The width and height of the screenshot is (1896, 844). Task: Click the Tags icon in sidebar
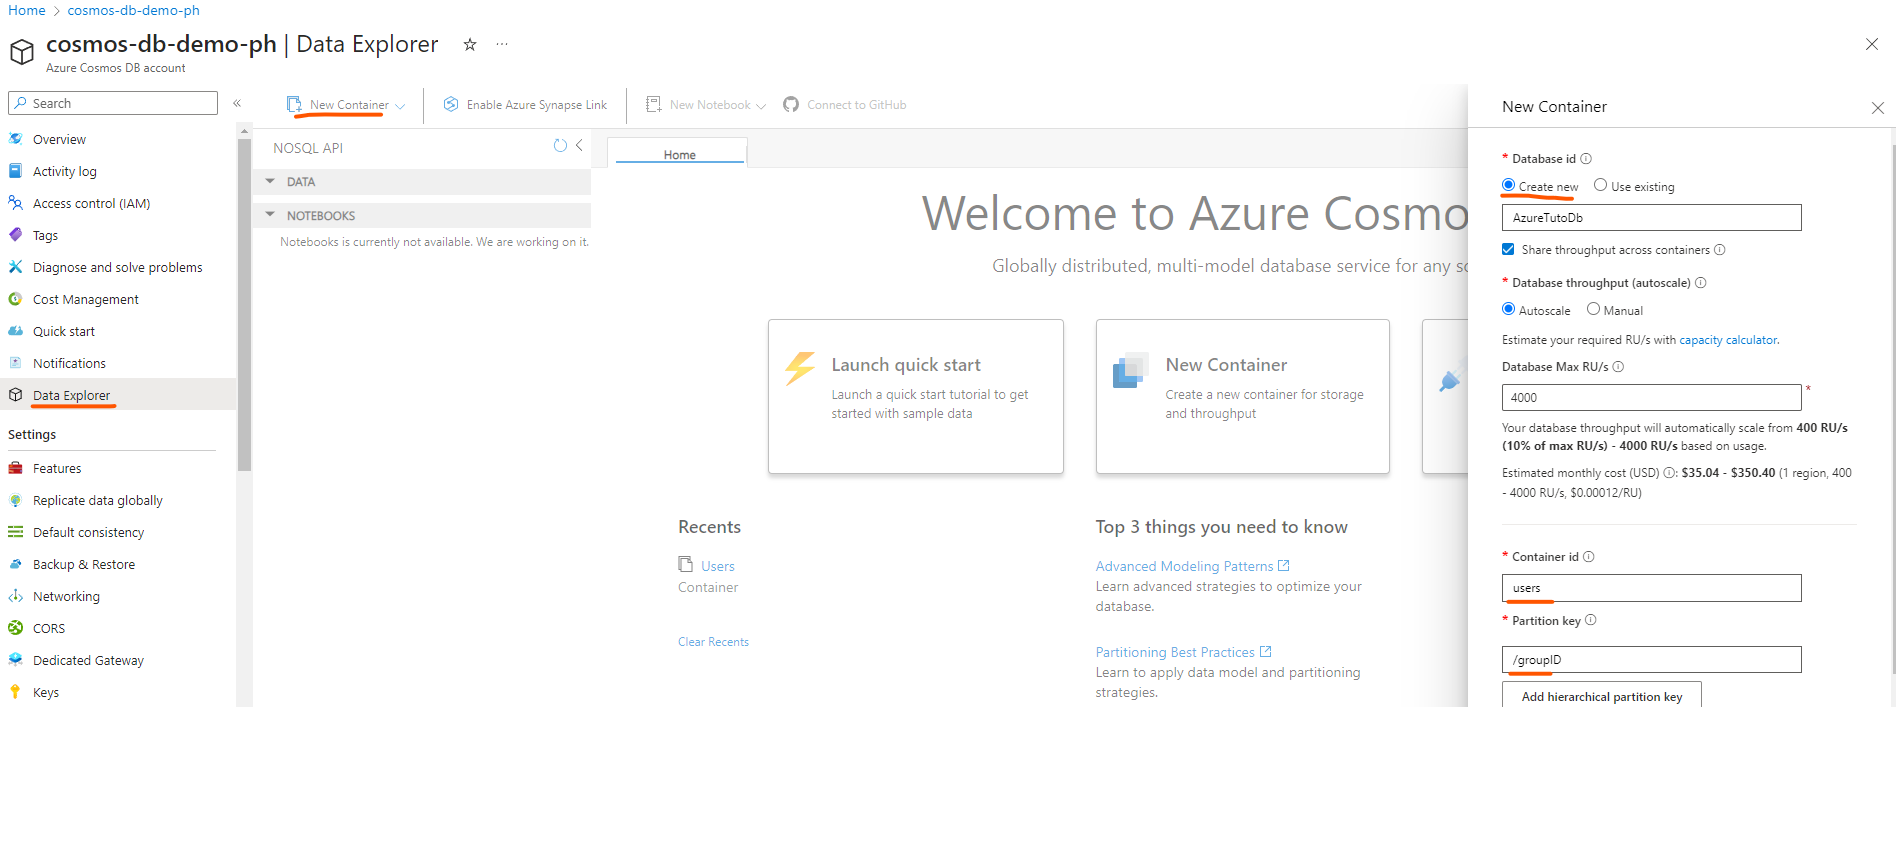pos(15,235)
